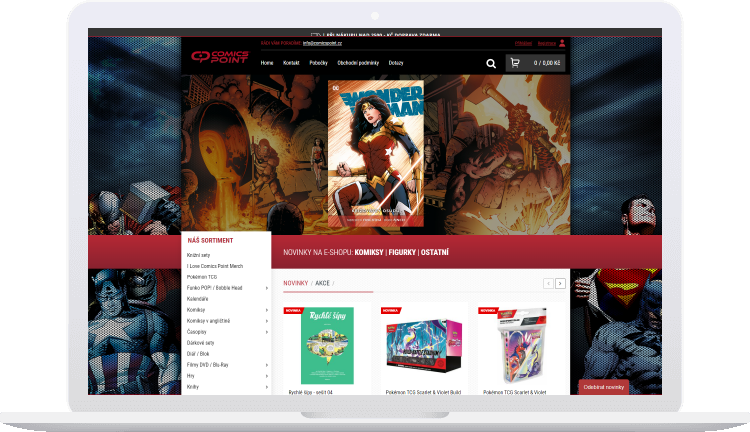The image size is (750, 432).
Task: Open the Knihy category
Action: pos(193,387)
